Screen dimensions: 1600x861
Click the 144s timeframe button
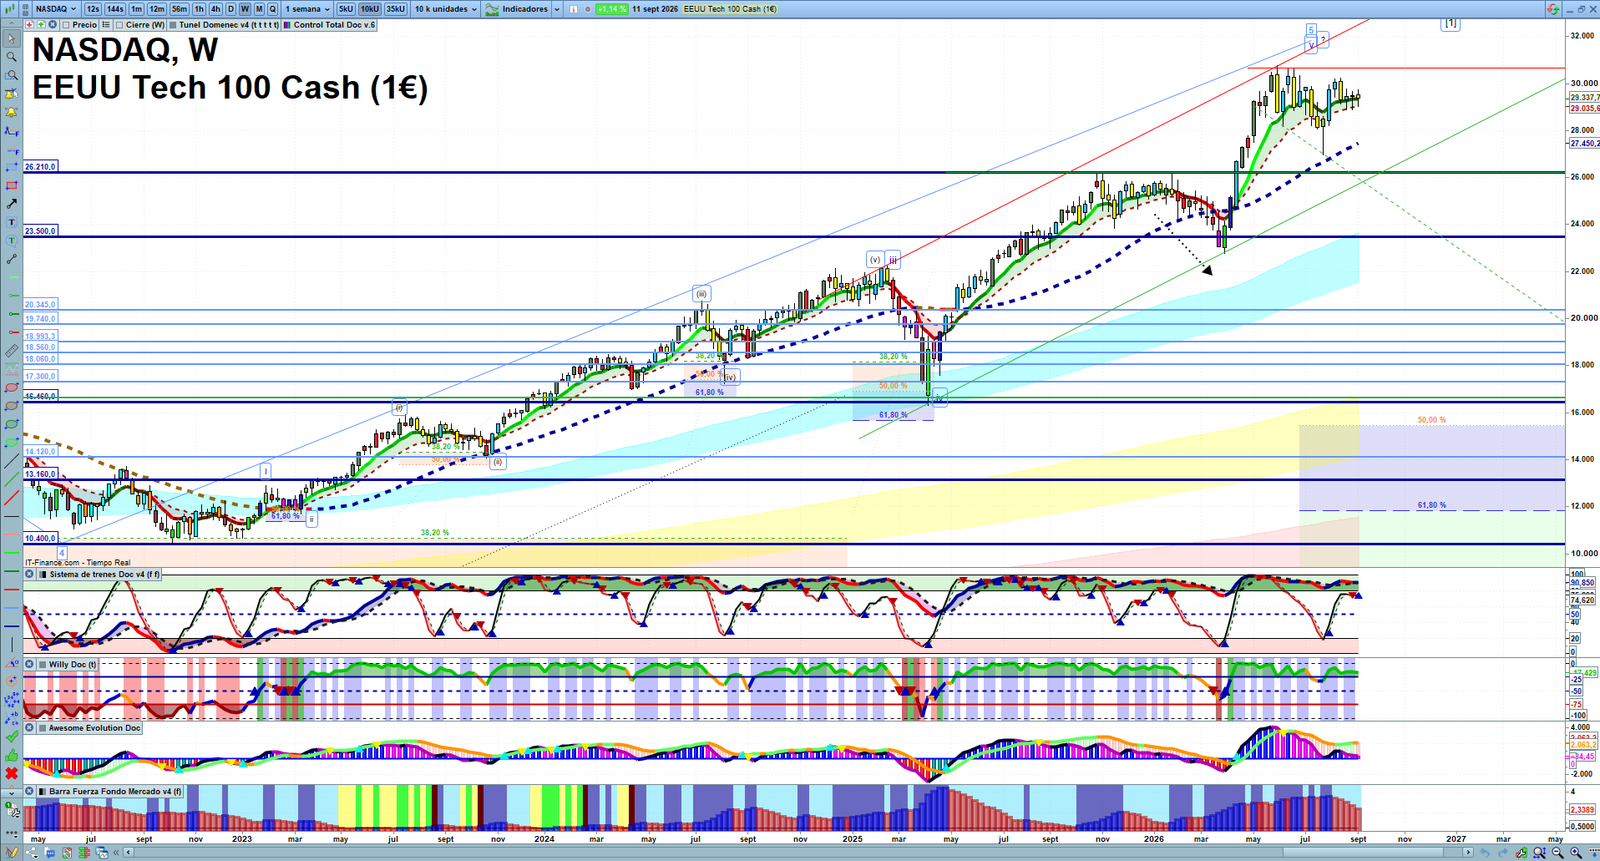(115, 9)
